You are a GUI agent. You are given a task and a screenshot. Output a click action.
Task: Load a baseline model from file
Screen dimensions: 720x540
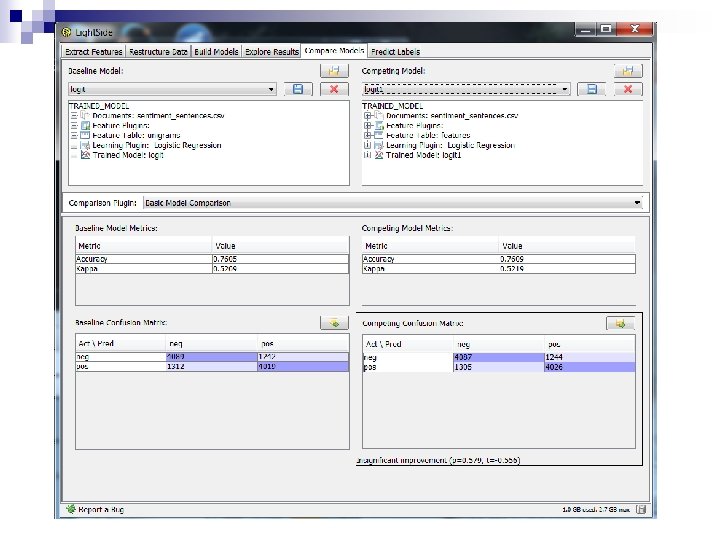click(x=334, y=71)
